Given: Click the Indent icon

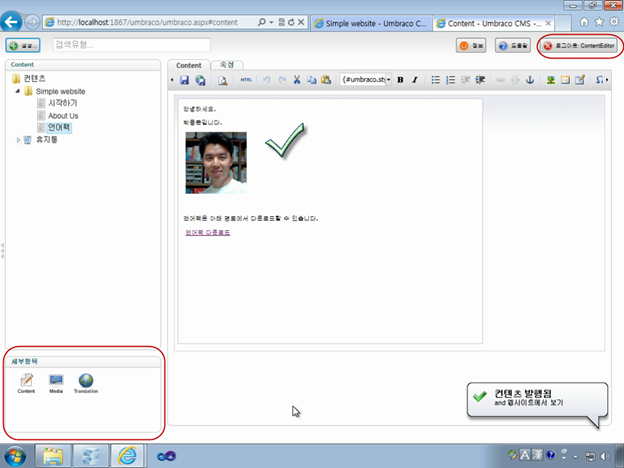Looking at the screenshot, I should pyautogui.click(x=480, y=80).
